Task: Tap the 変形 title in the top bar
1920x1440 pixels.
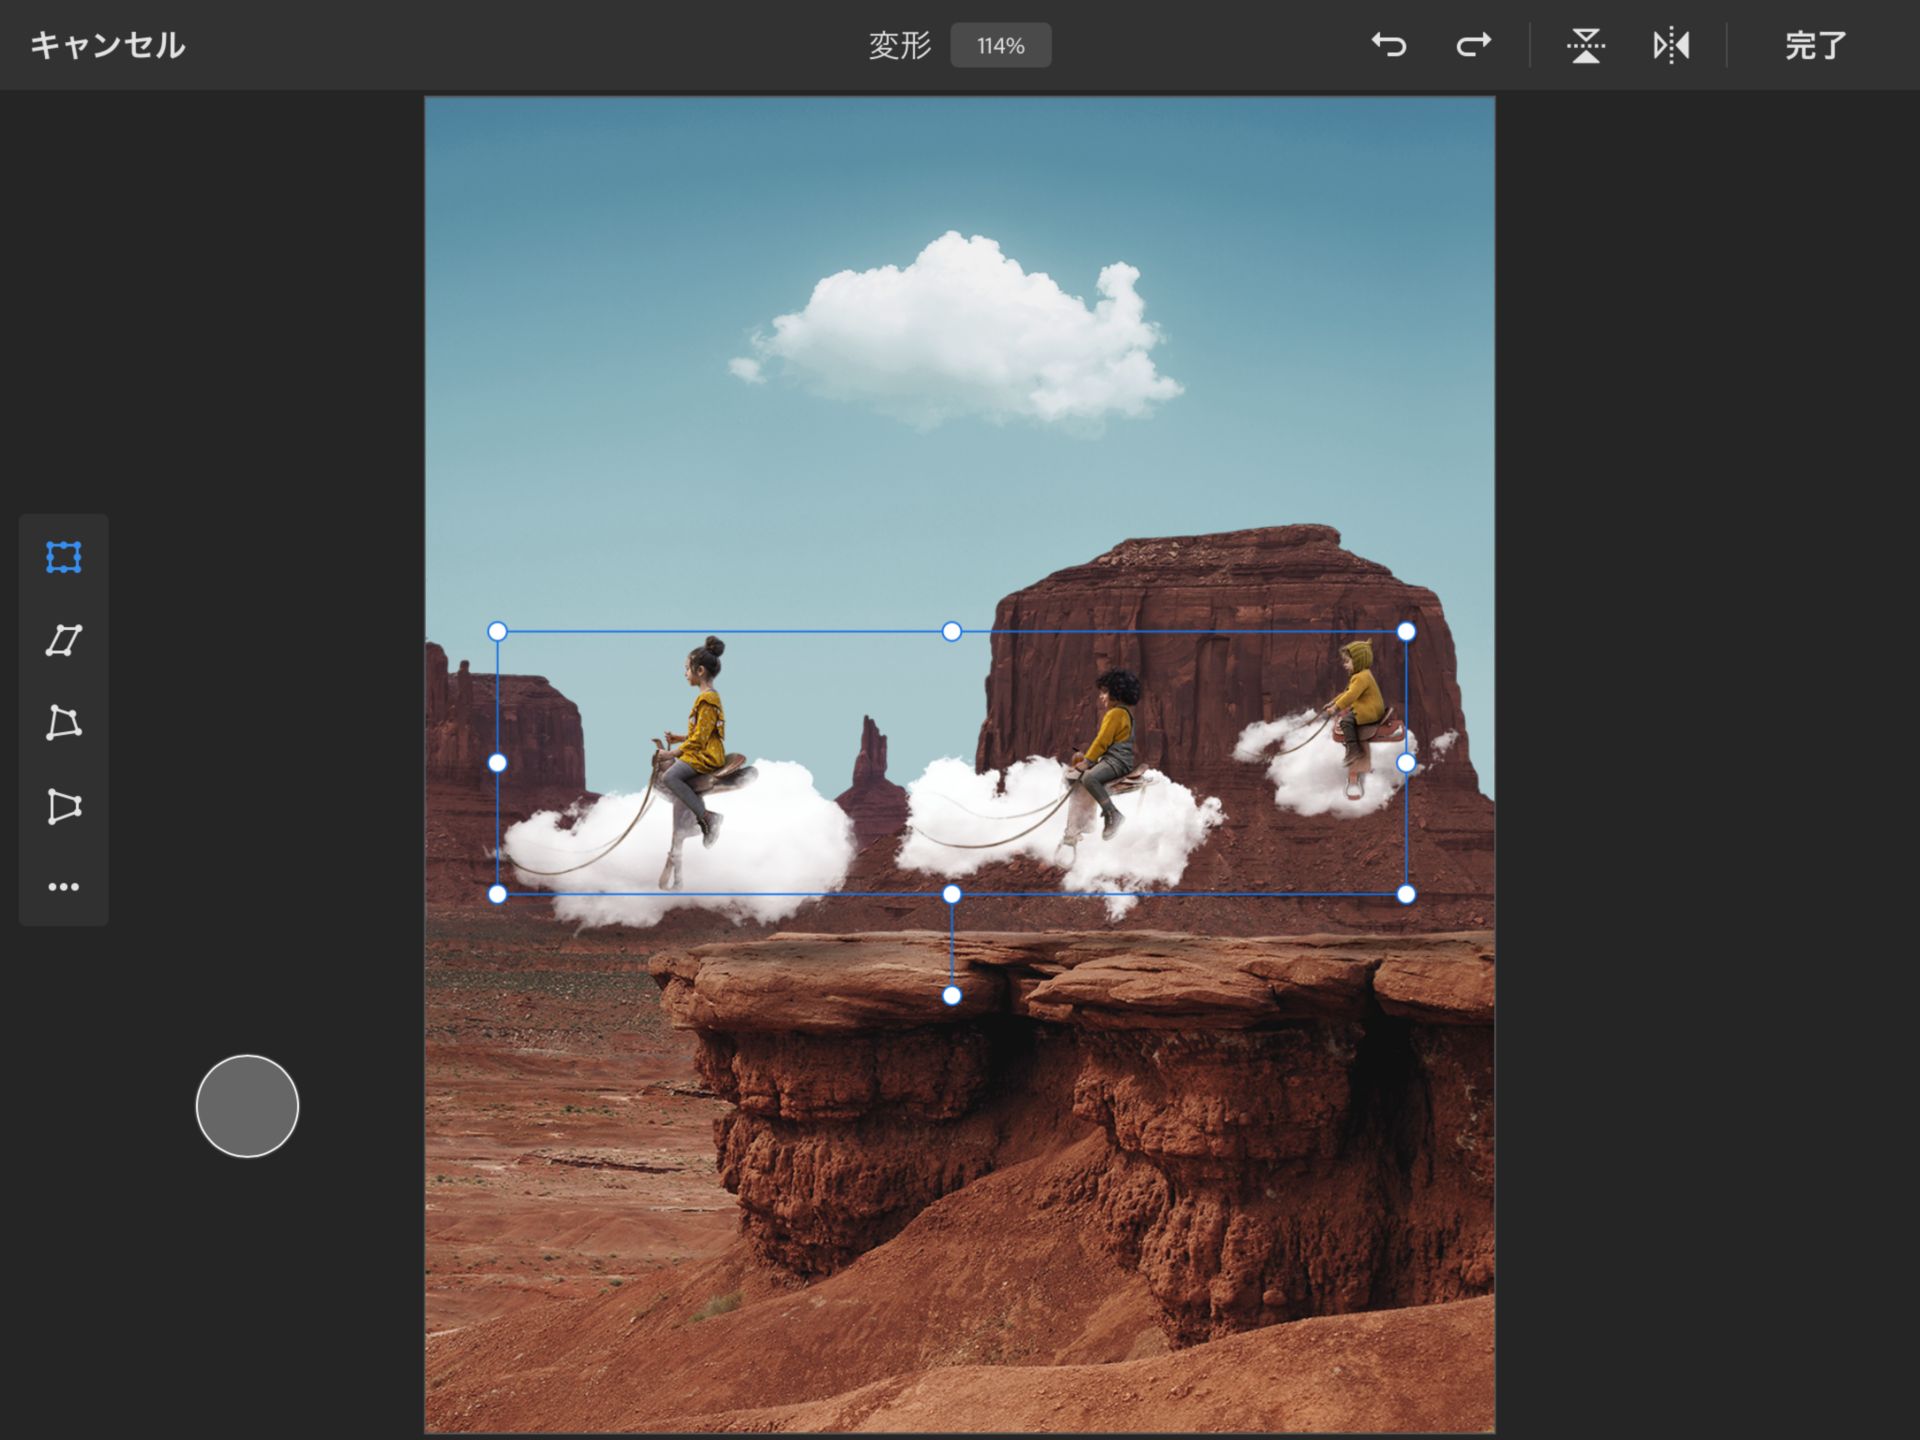Action: (901, 45)
